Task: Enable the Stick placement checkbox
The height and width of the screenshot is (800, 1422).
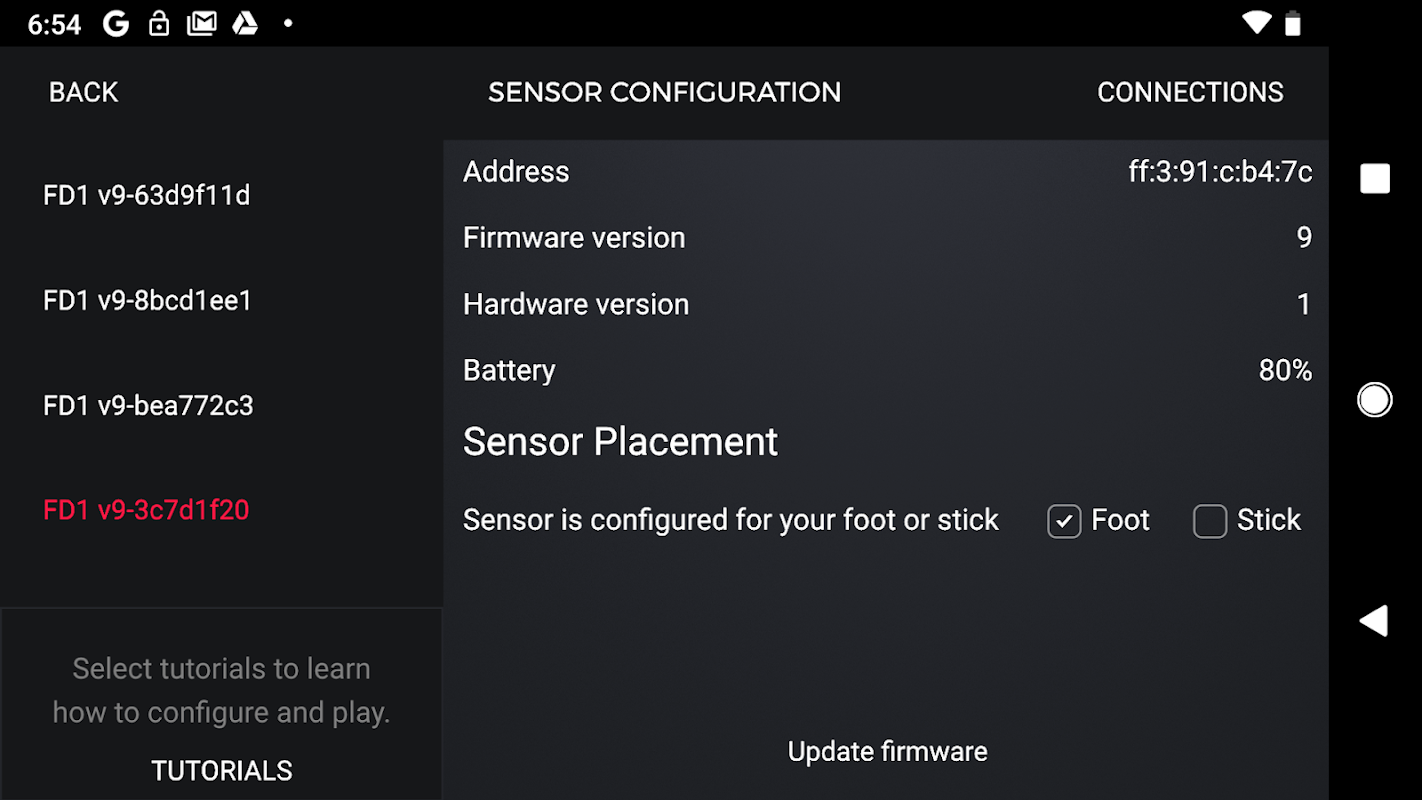Action: (x=1210, y=521)
